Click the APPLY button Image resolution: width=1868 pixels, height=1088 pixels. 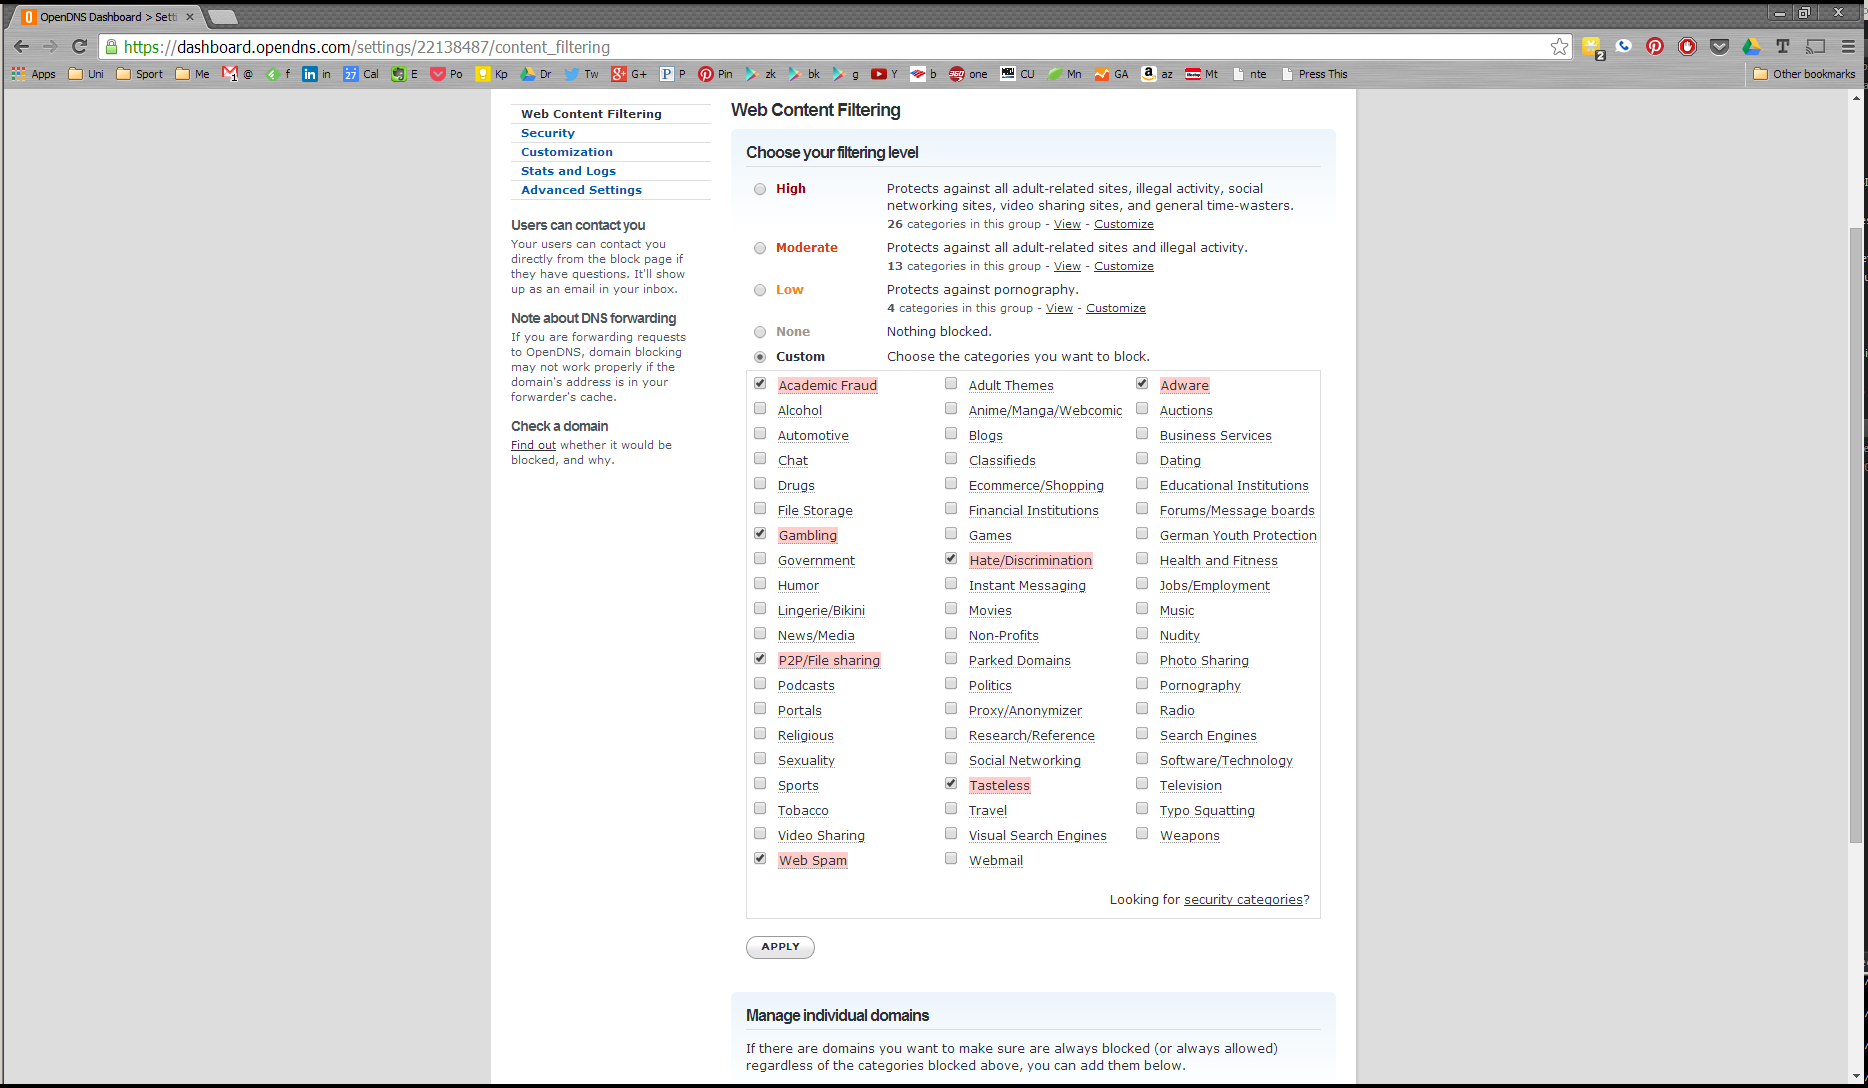pyautogui.click(x=780, y=947)
